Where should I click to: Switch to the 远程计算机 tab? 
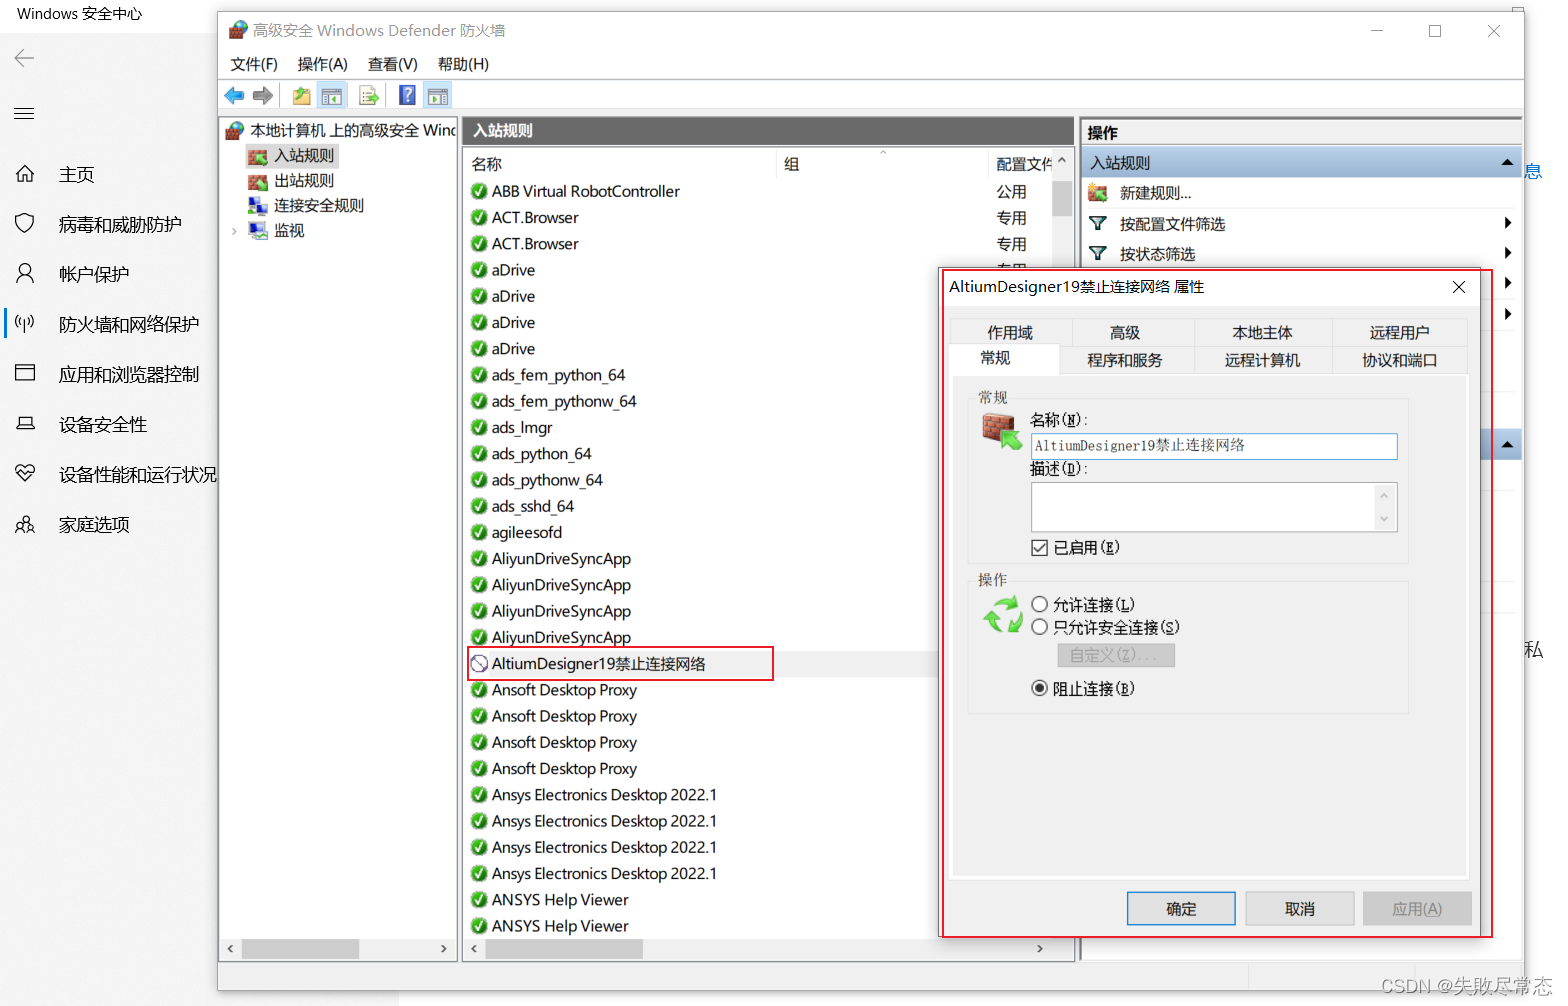click(1262, 360)
